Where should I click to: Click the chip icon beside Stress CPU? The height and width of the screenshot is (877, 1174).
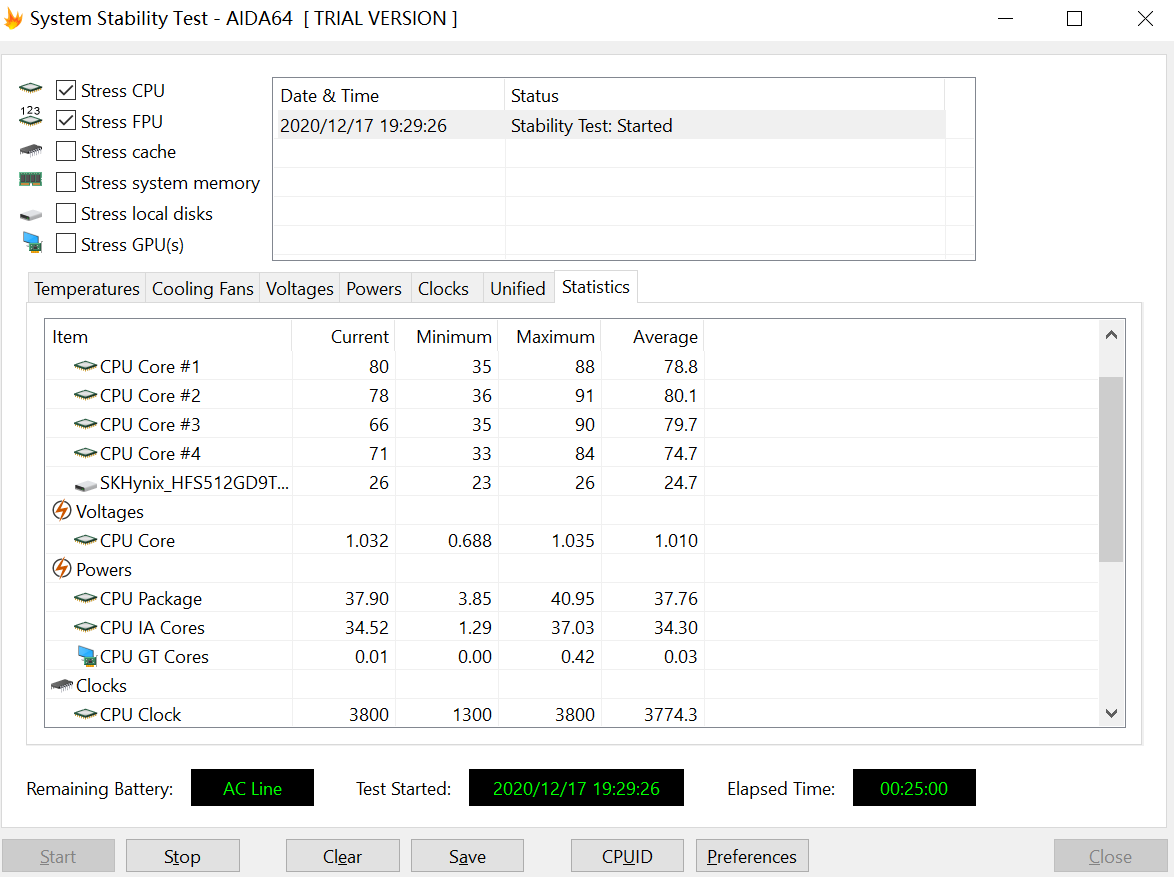tap(31, 88)
